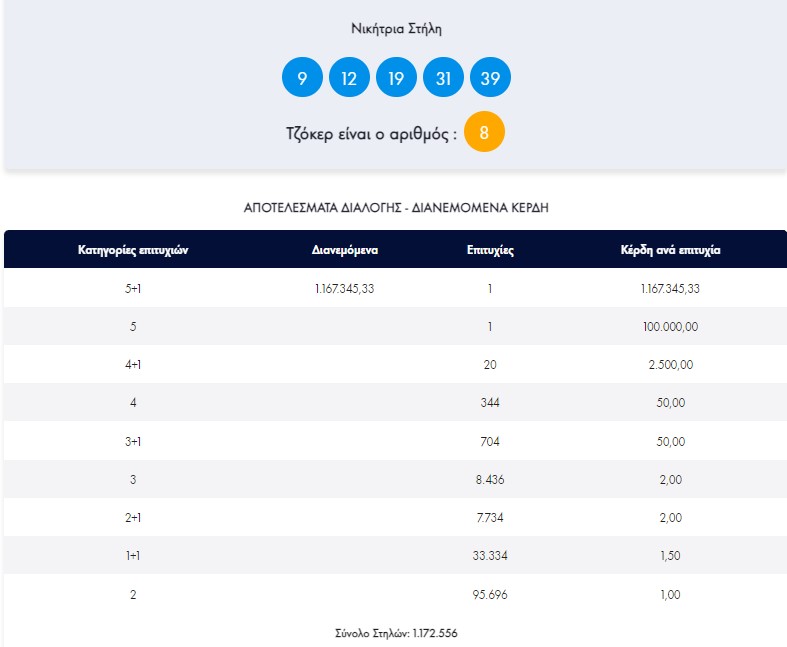Click the Κέρδη ανά επιτυχία header
The height and width of the screenshot is (647, 787).
671,250
